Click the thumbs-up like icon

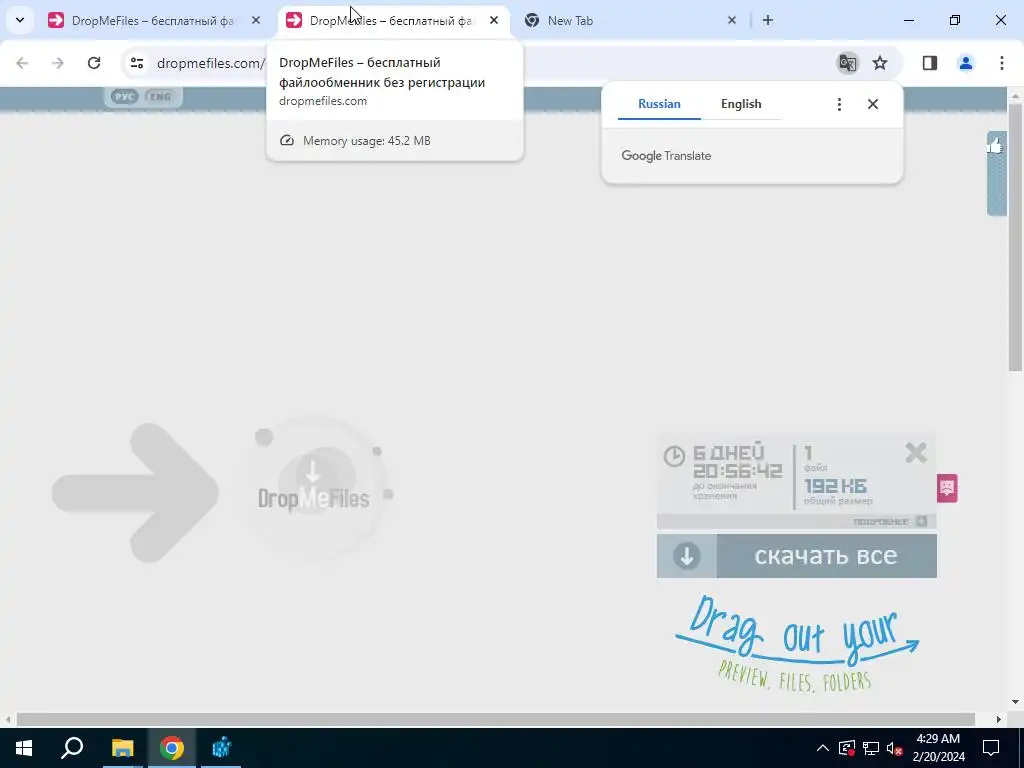tap(995, 145)
